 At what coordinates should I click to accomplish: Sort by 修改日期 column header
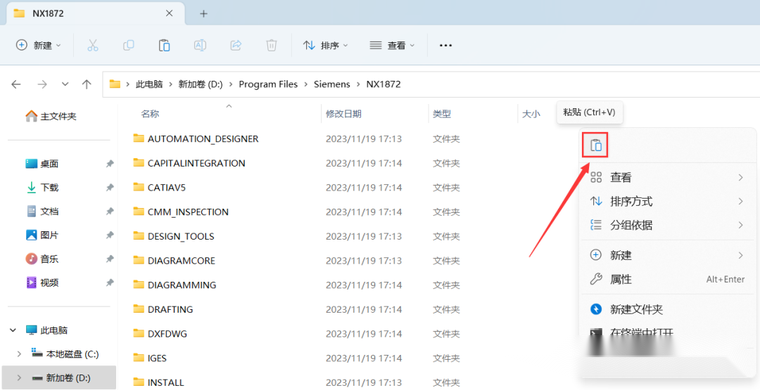[x=343, y=114]
